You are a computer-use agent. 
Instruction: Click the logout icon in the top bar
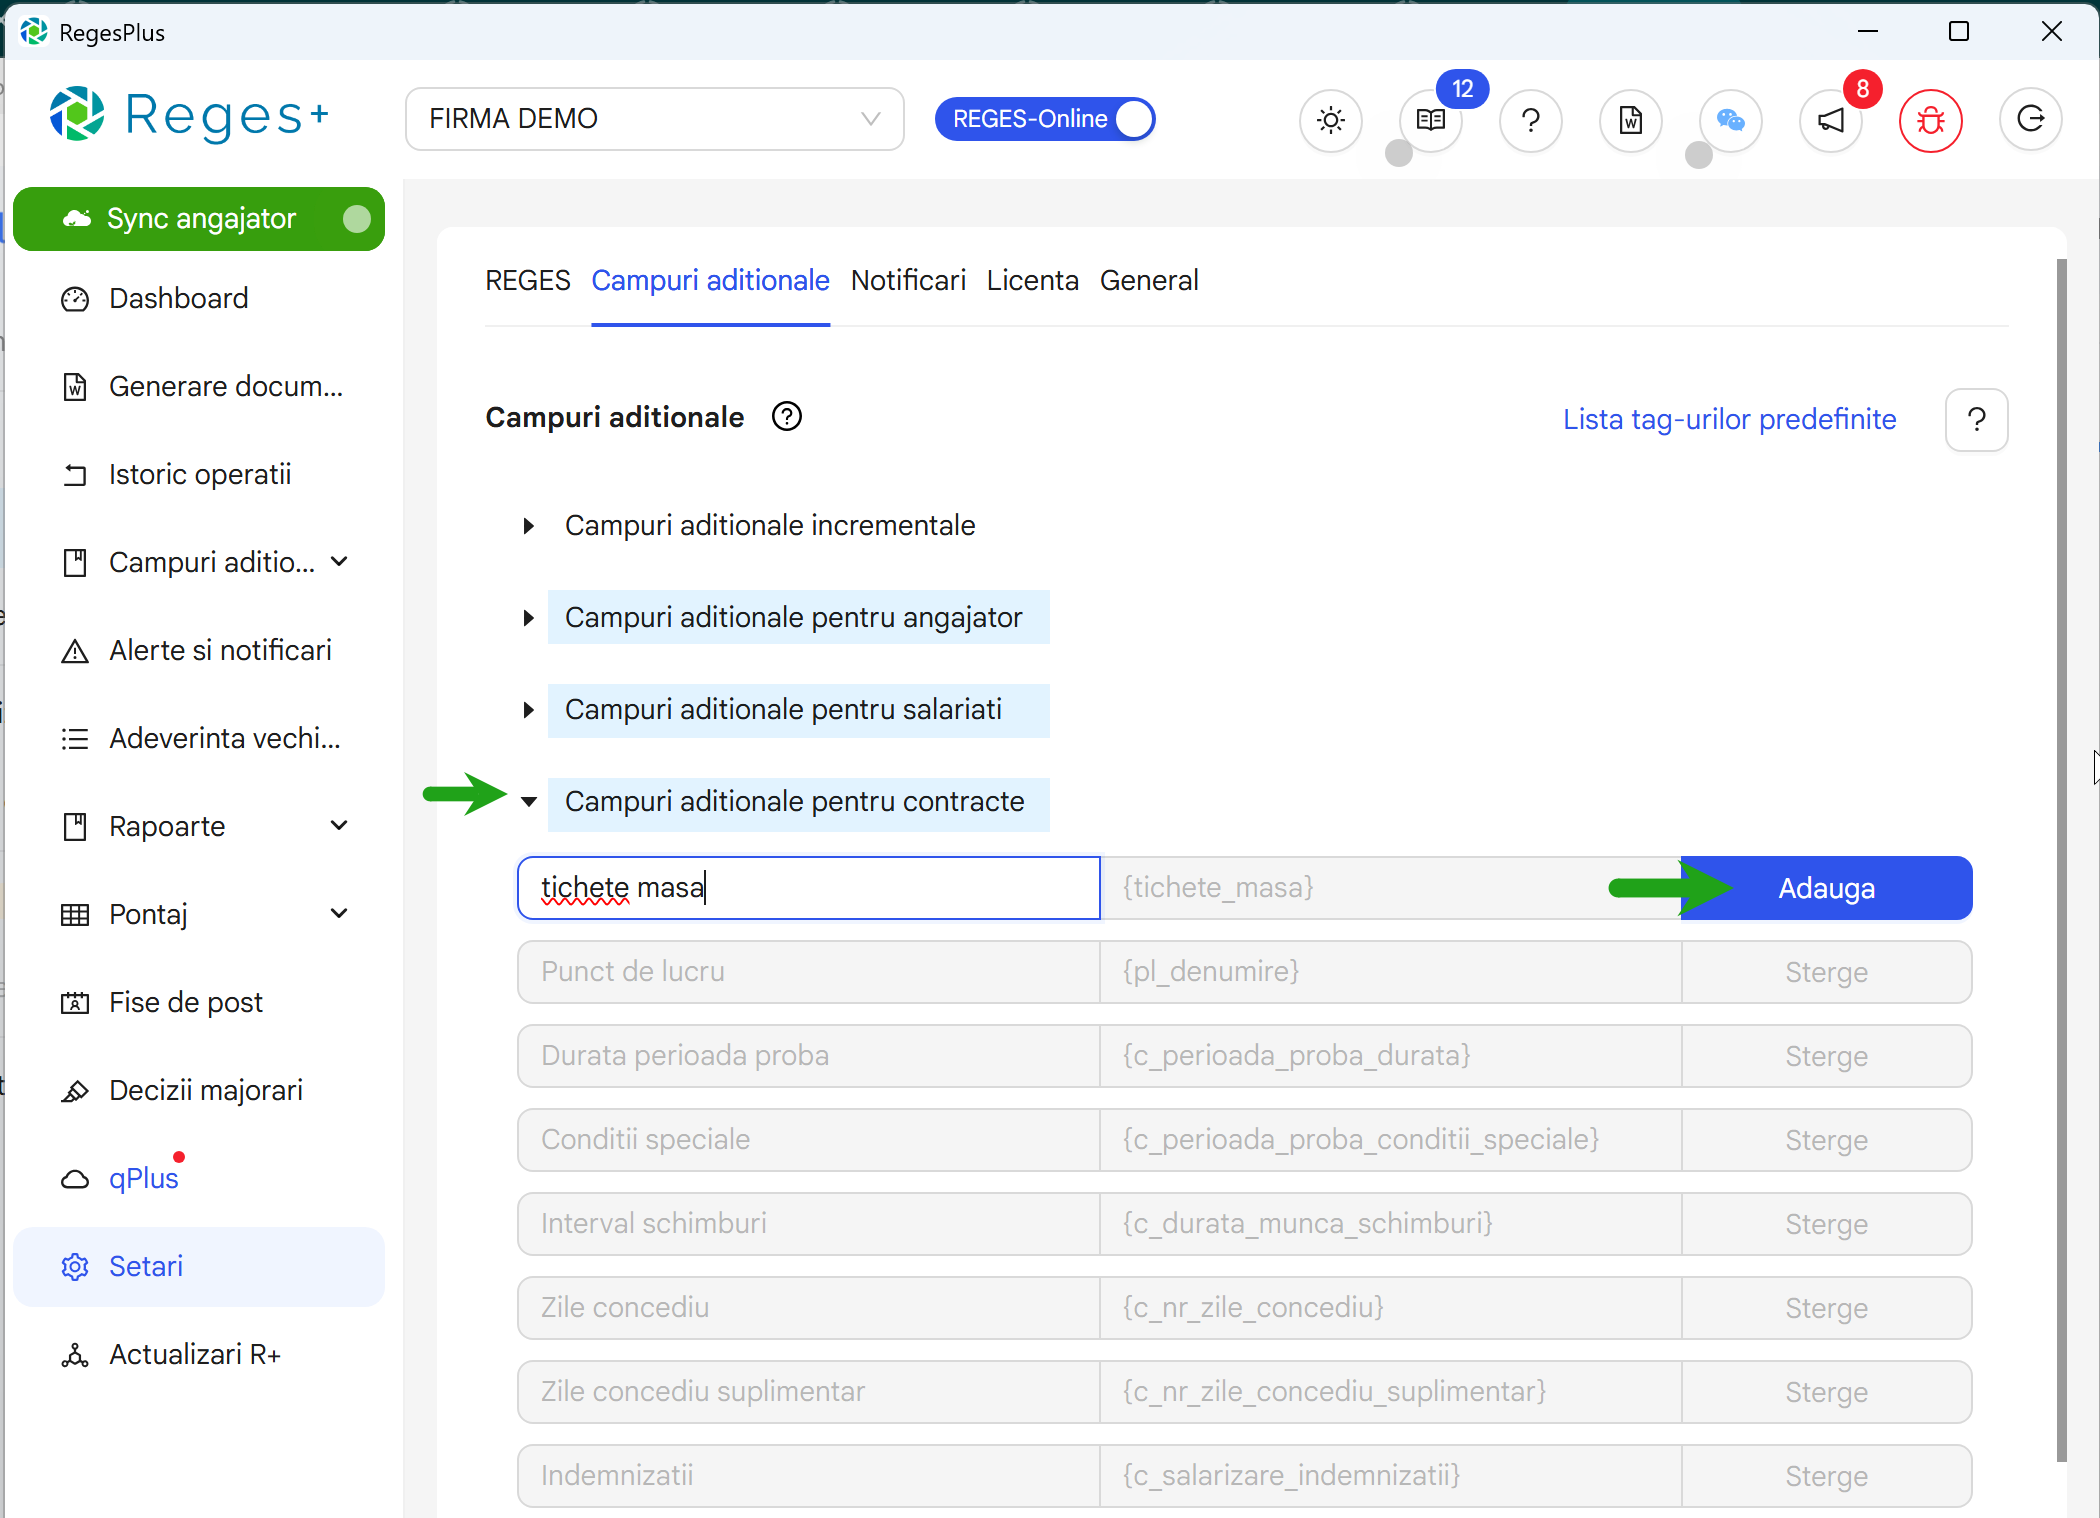(x=2030, y=120)
